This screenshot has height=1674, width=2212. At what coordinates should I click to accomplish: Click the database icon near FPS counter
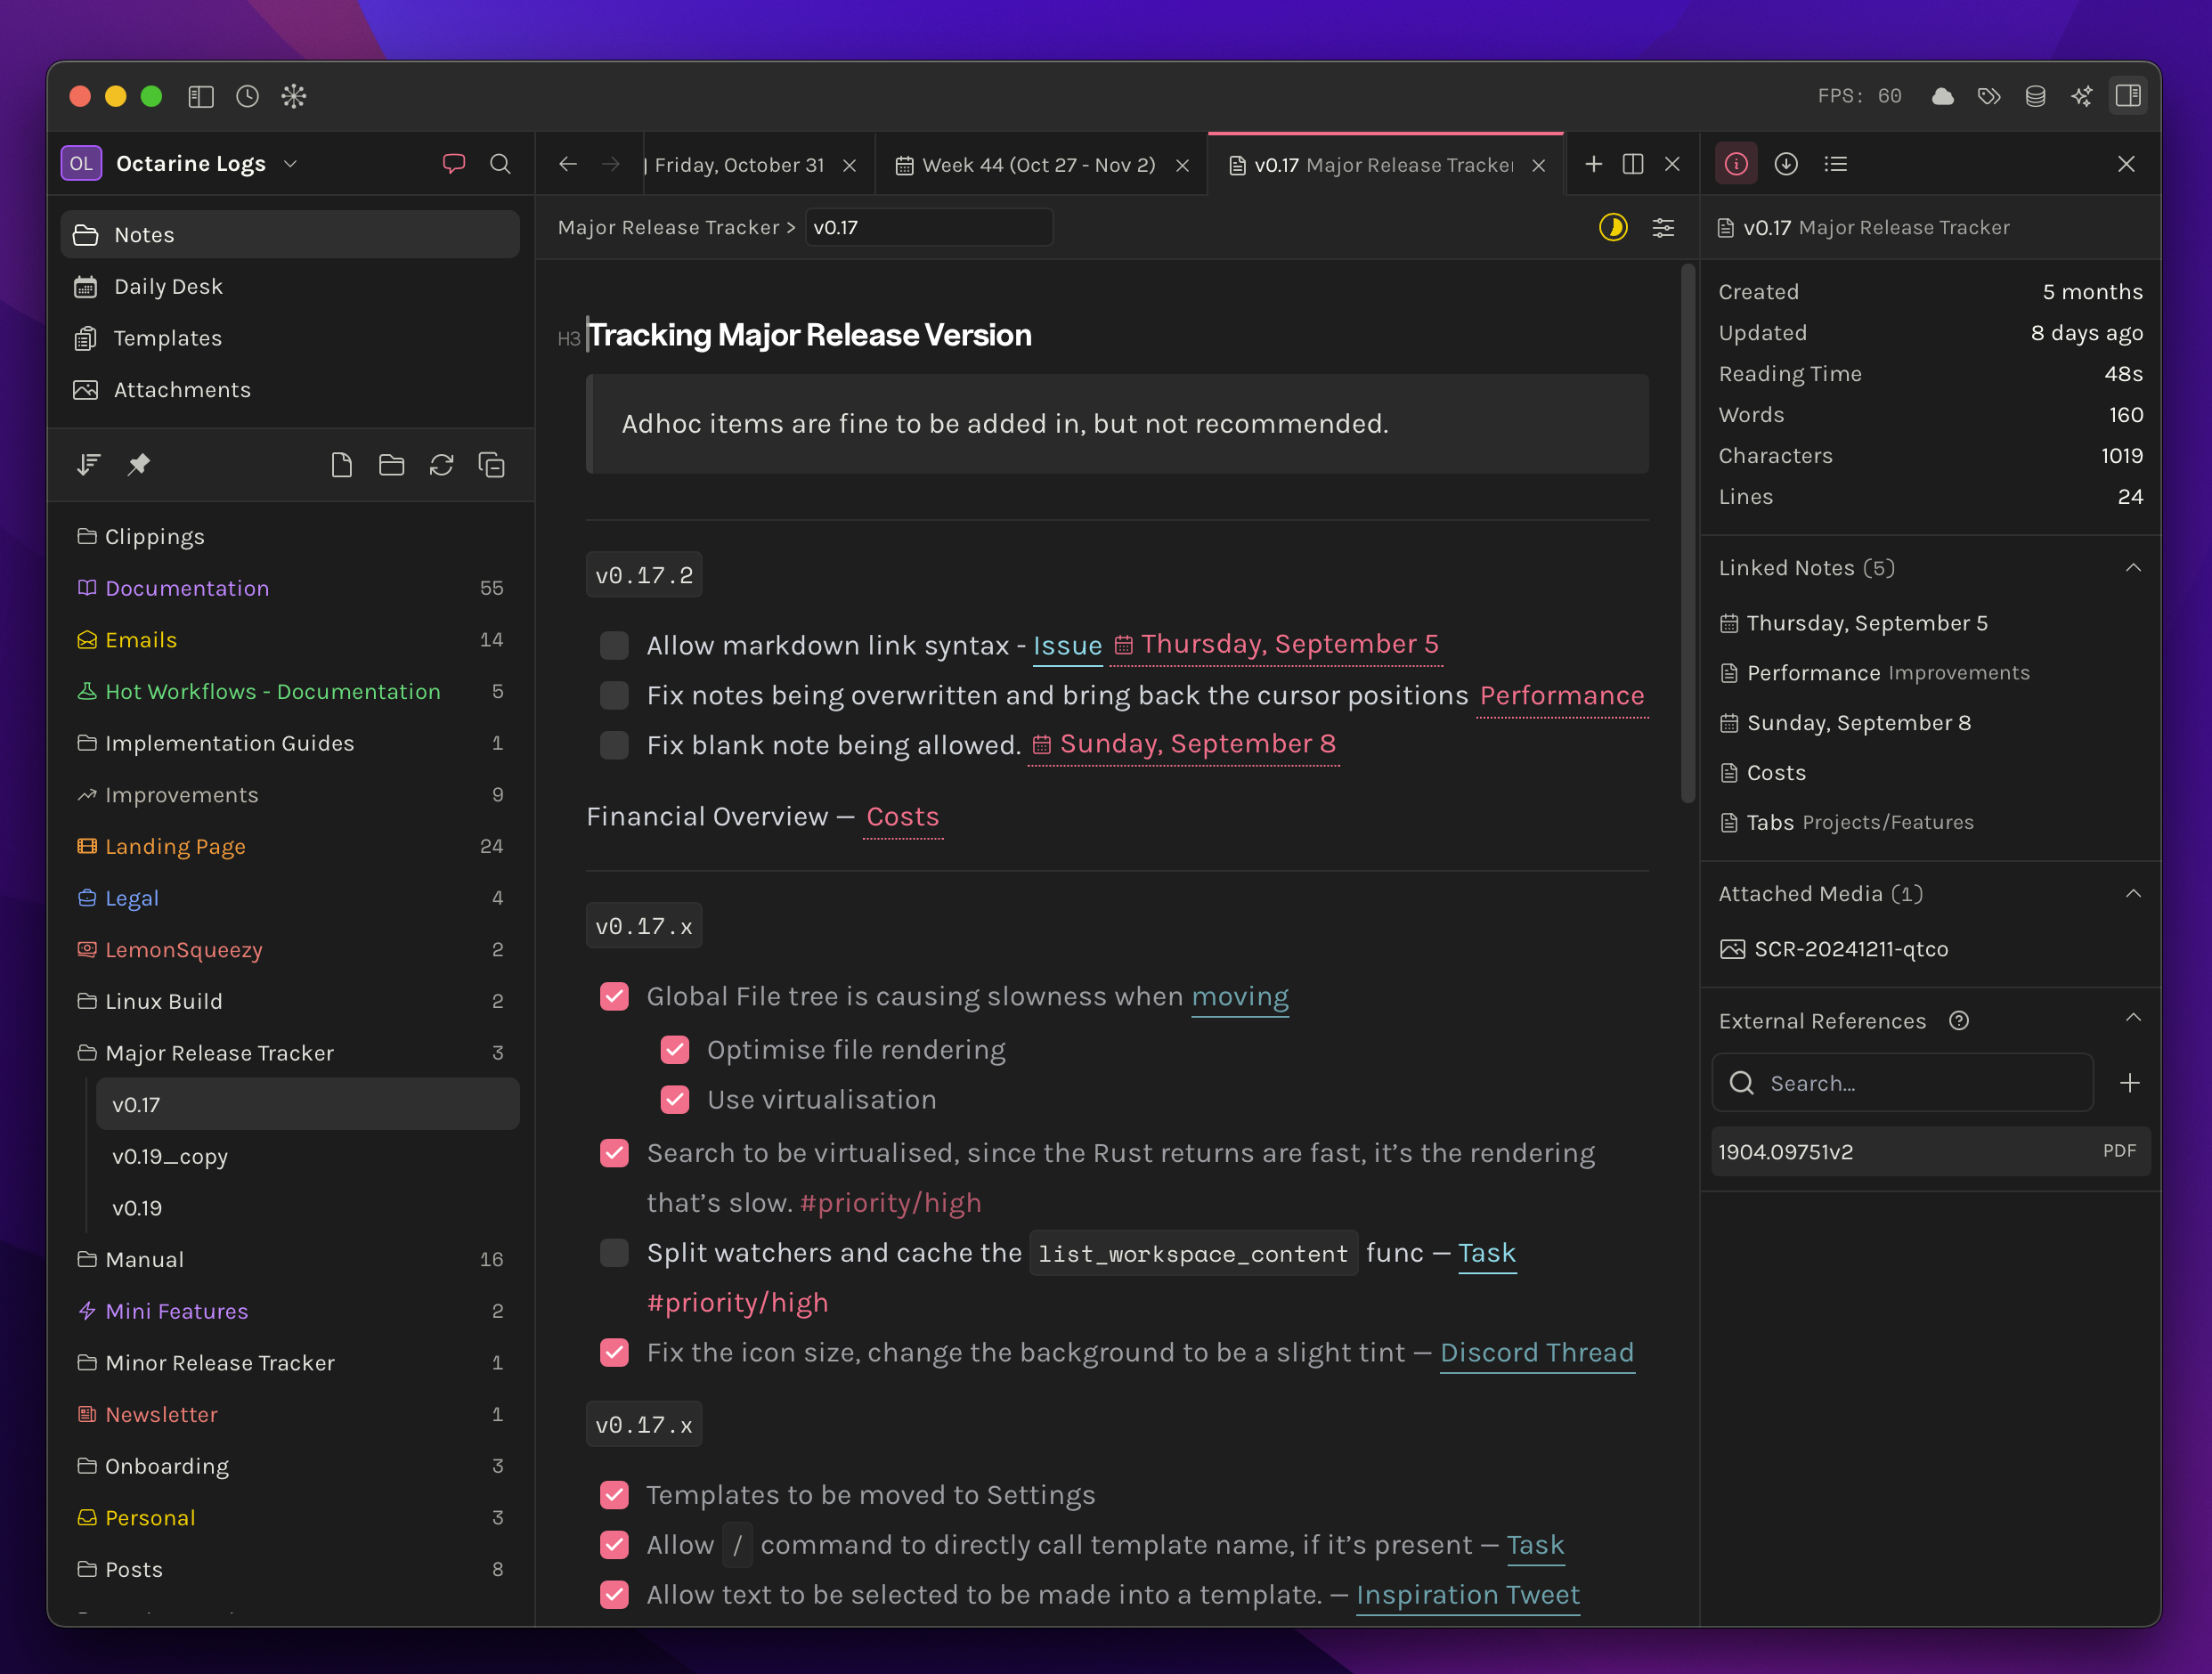[x=2036, y=96]
